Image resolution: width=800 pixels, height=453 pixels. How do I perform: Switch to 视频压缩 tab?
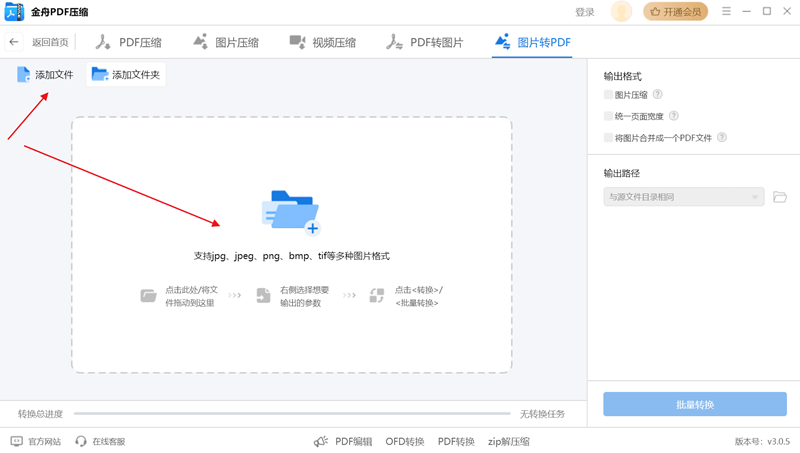(322, 42)
